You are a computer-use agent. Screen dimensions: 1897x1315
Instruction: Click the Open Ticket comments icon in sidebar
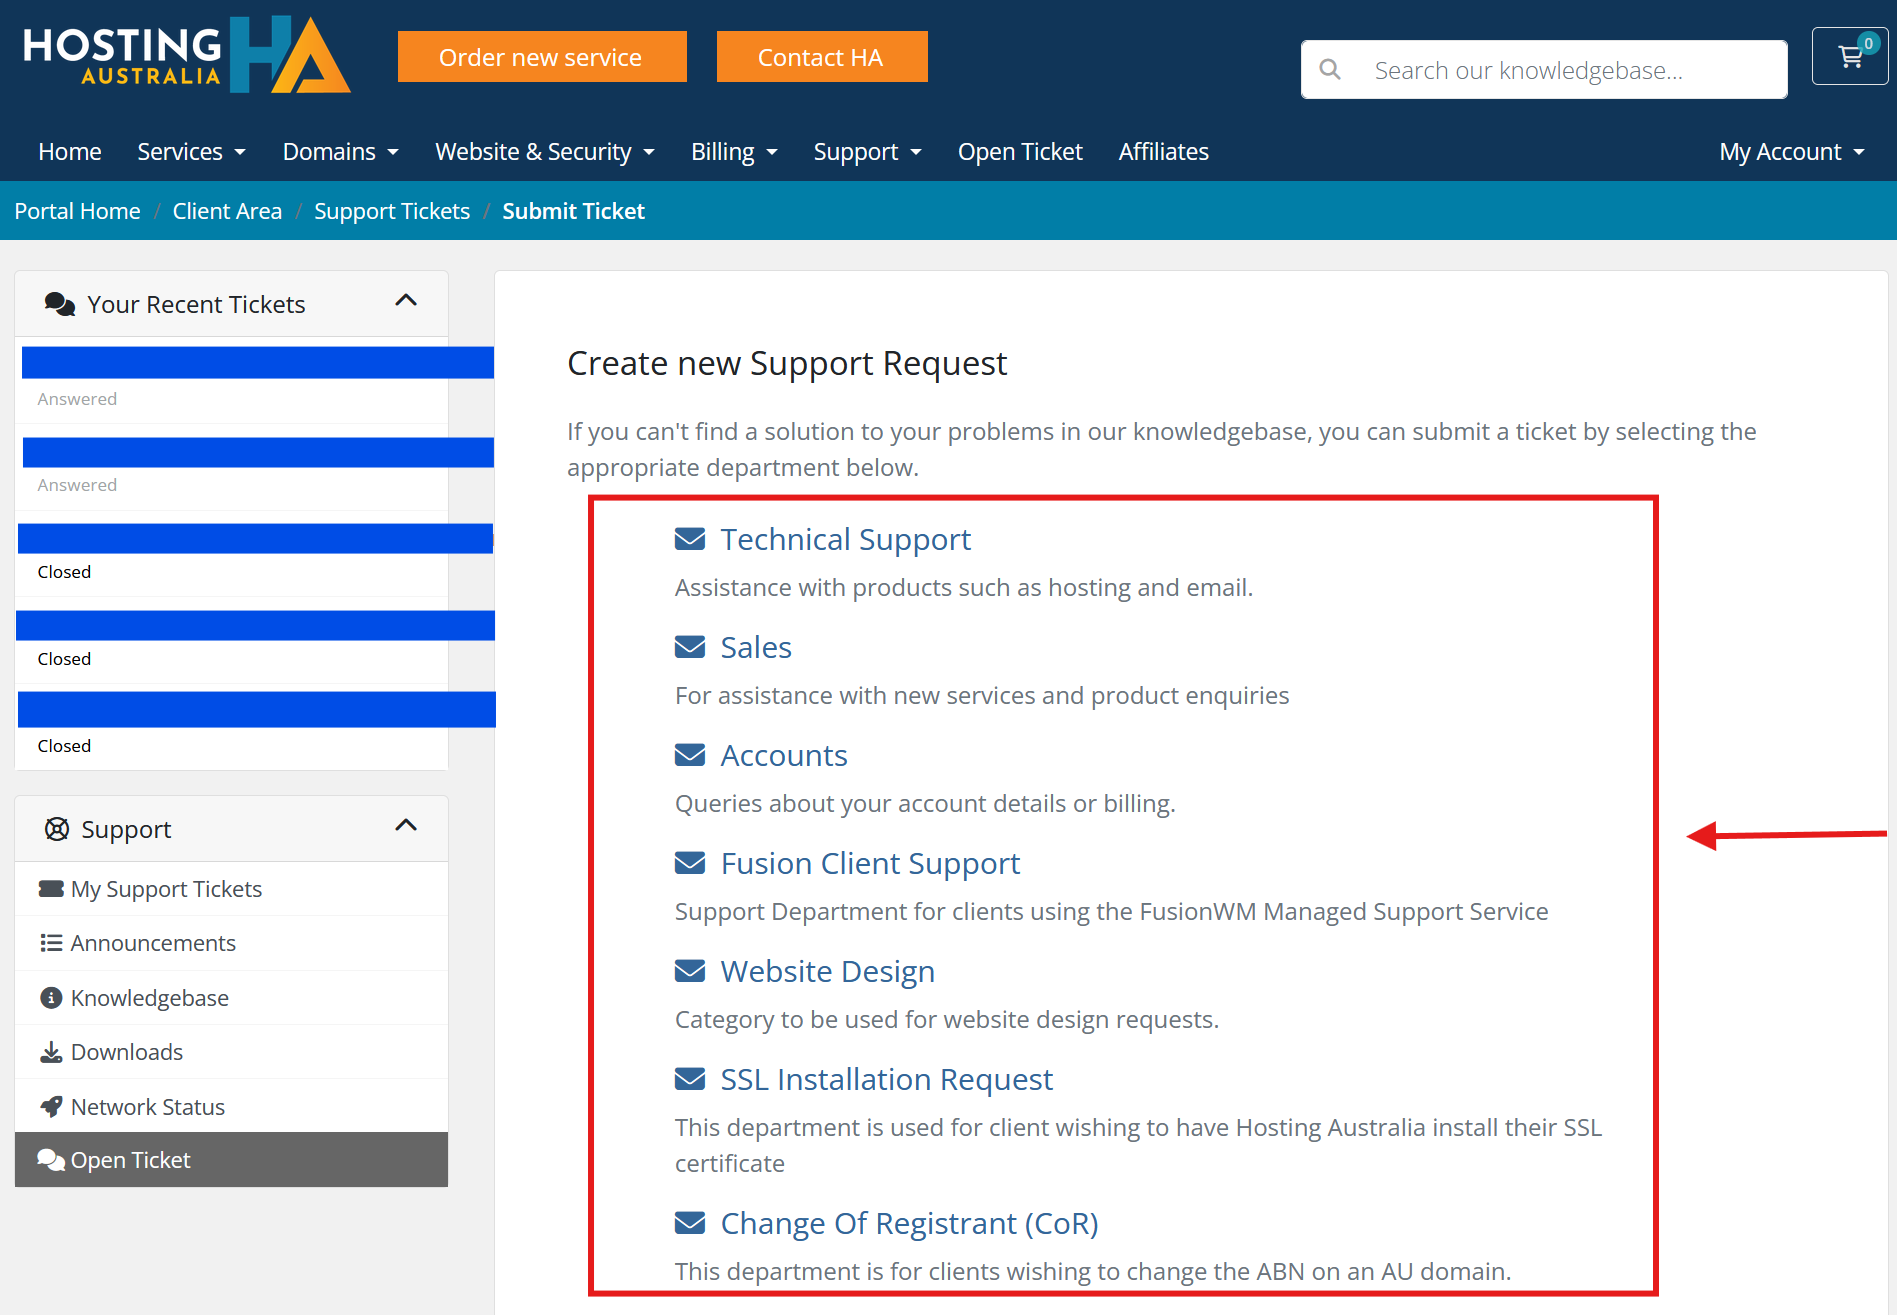pyautogui.click(x=51, y=1160)
